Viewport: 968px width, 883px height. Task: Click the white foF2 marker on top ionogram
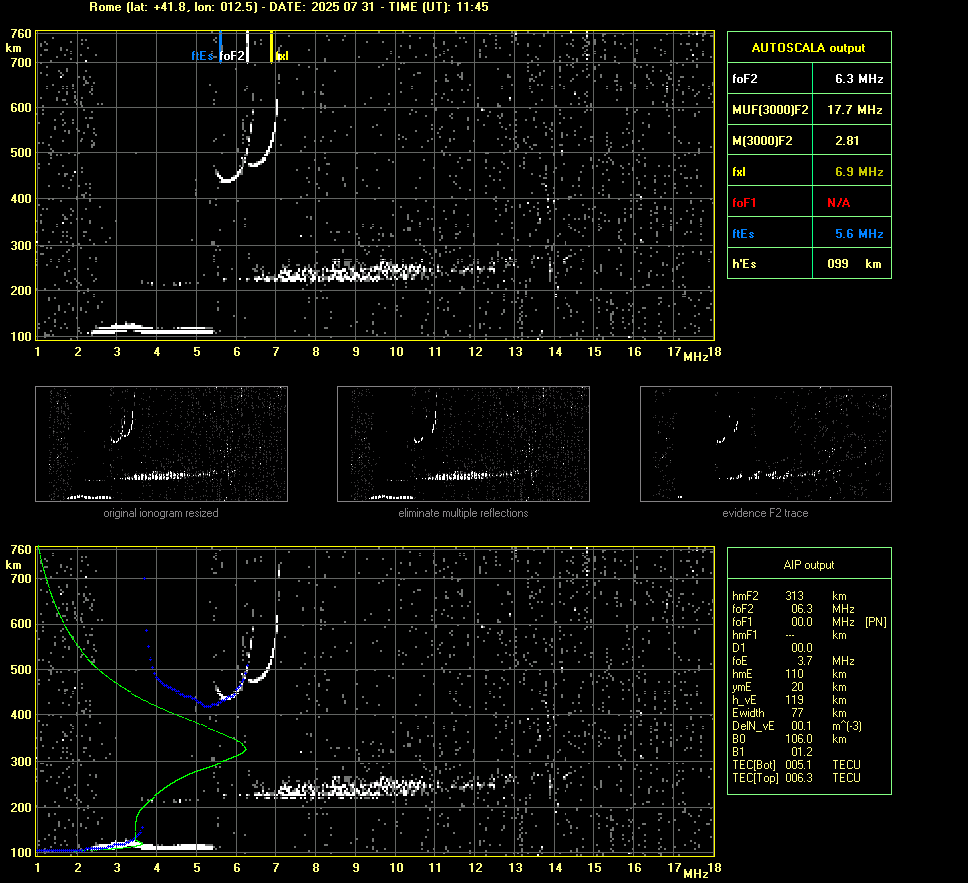tap(248, 47)
